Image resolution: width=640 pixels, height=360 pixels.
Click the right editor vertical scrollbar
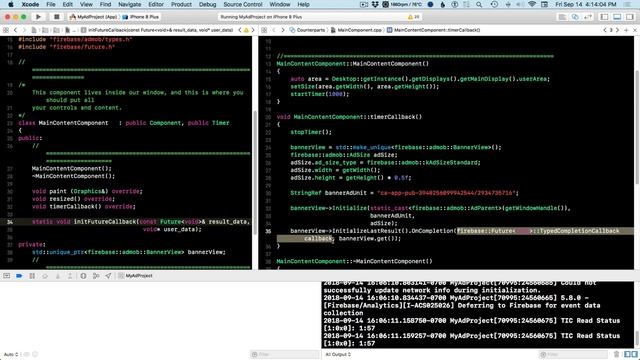click(x=637, y=127)
